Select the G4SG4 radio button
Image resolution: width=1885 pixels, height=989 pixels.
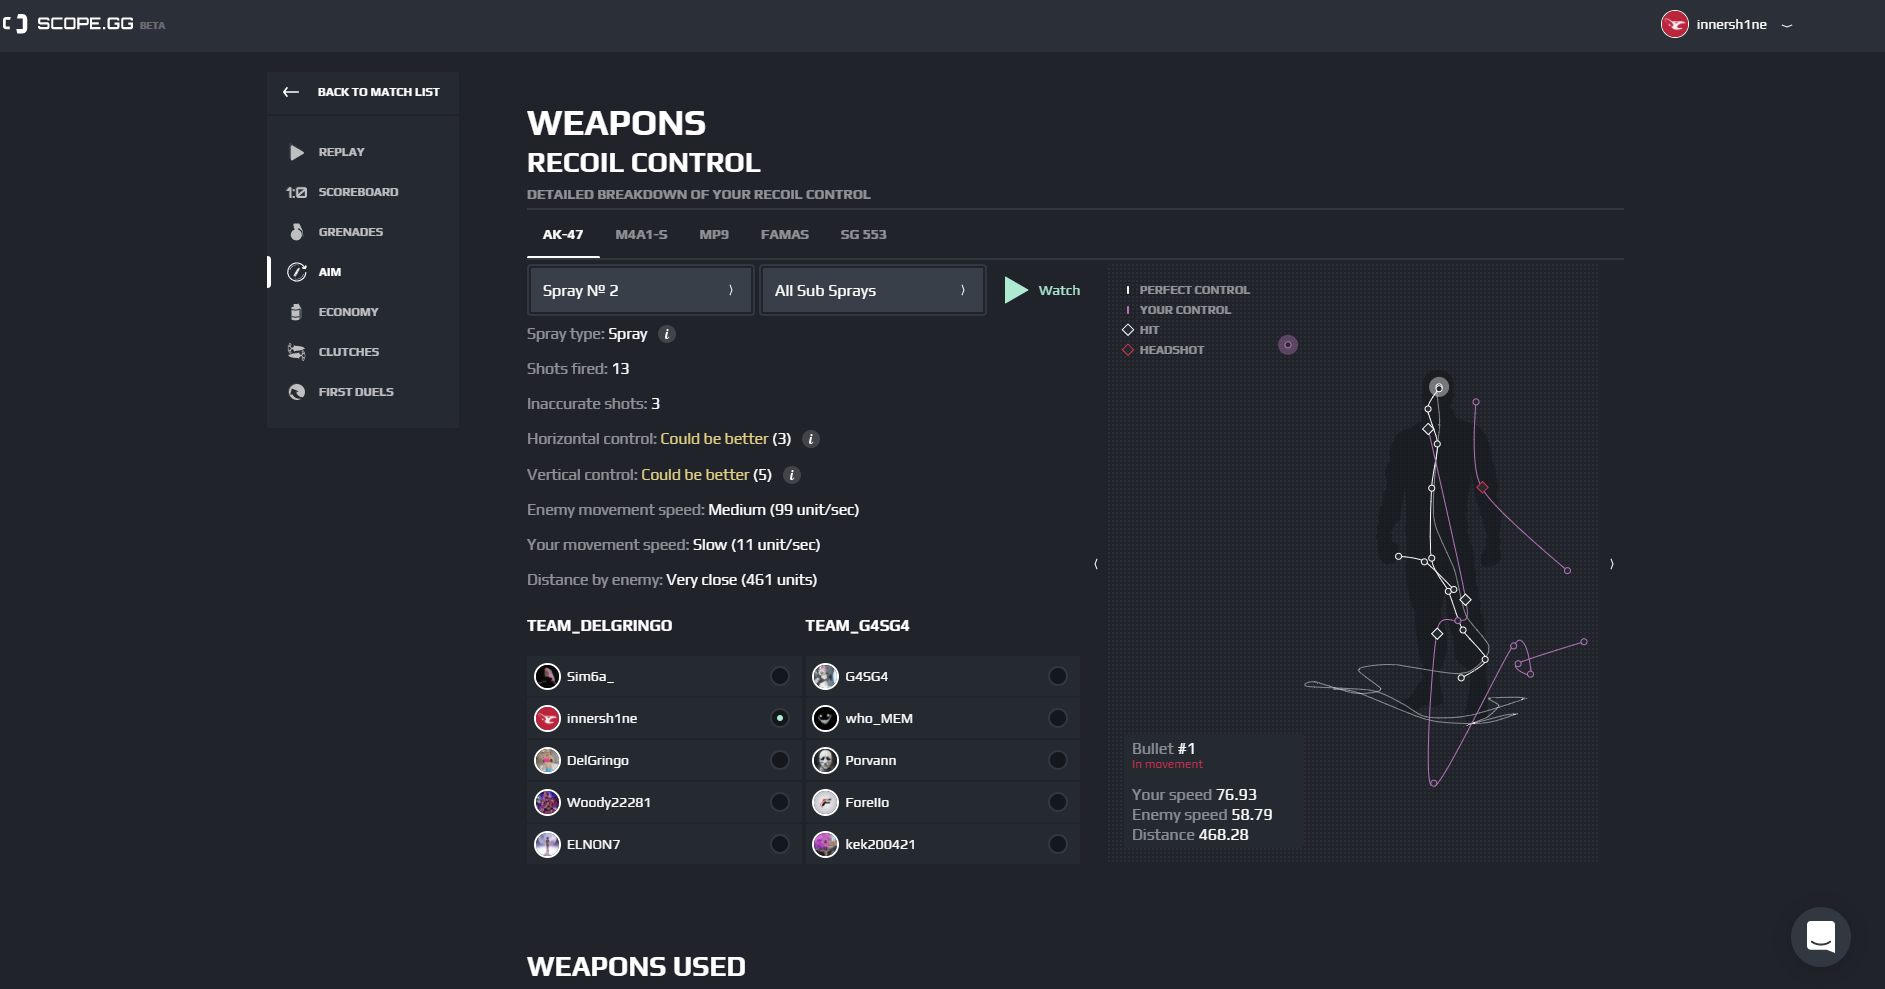click(x=1058, y=677)
